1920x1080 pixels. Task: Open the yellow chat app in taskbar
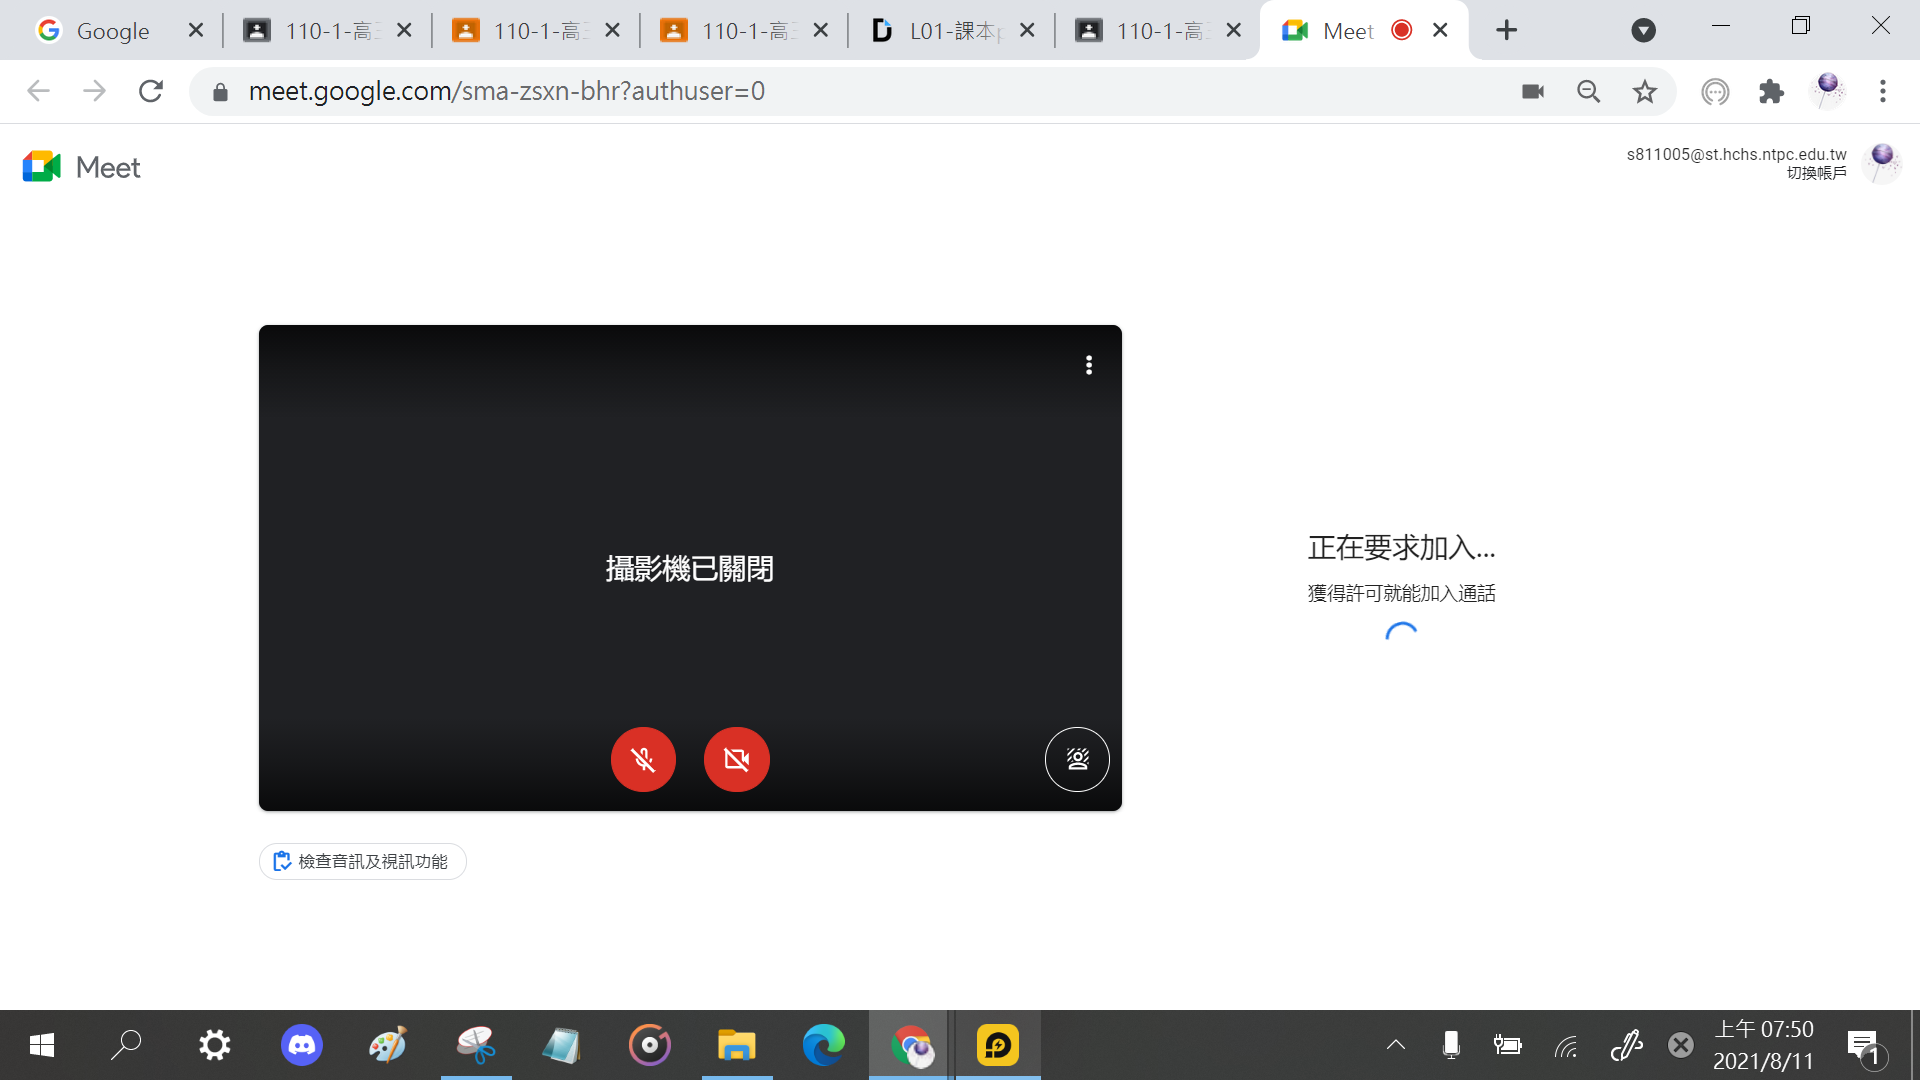click(998, 1045)
